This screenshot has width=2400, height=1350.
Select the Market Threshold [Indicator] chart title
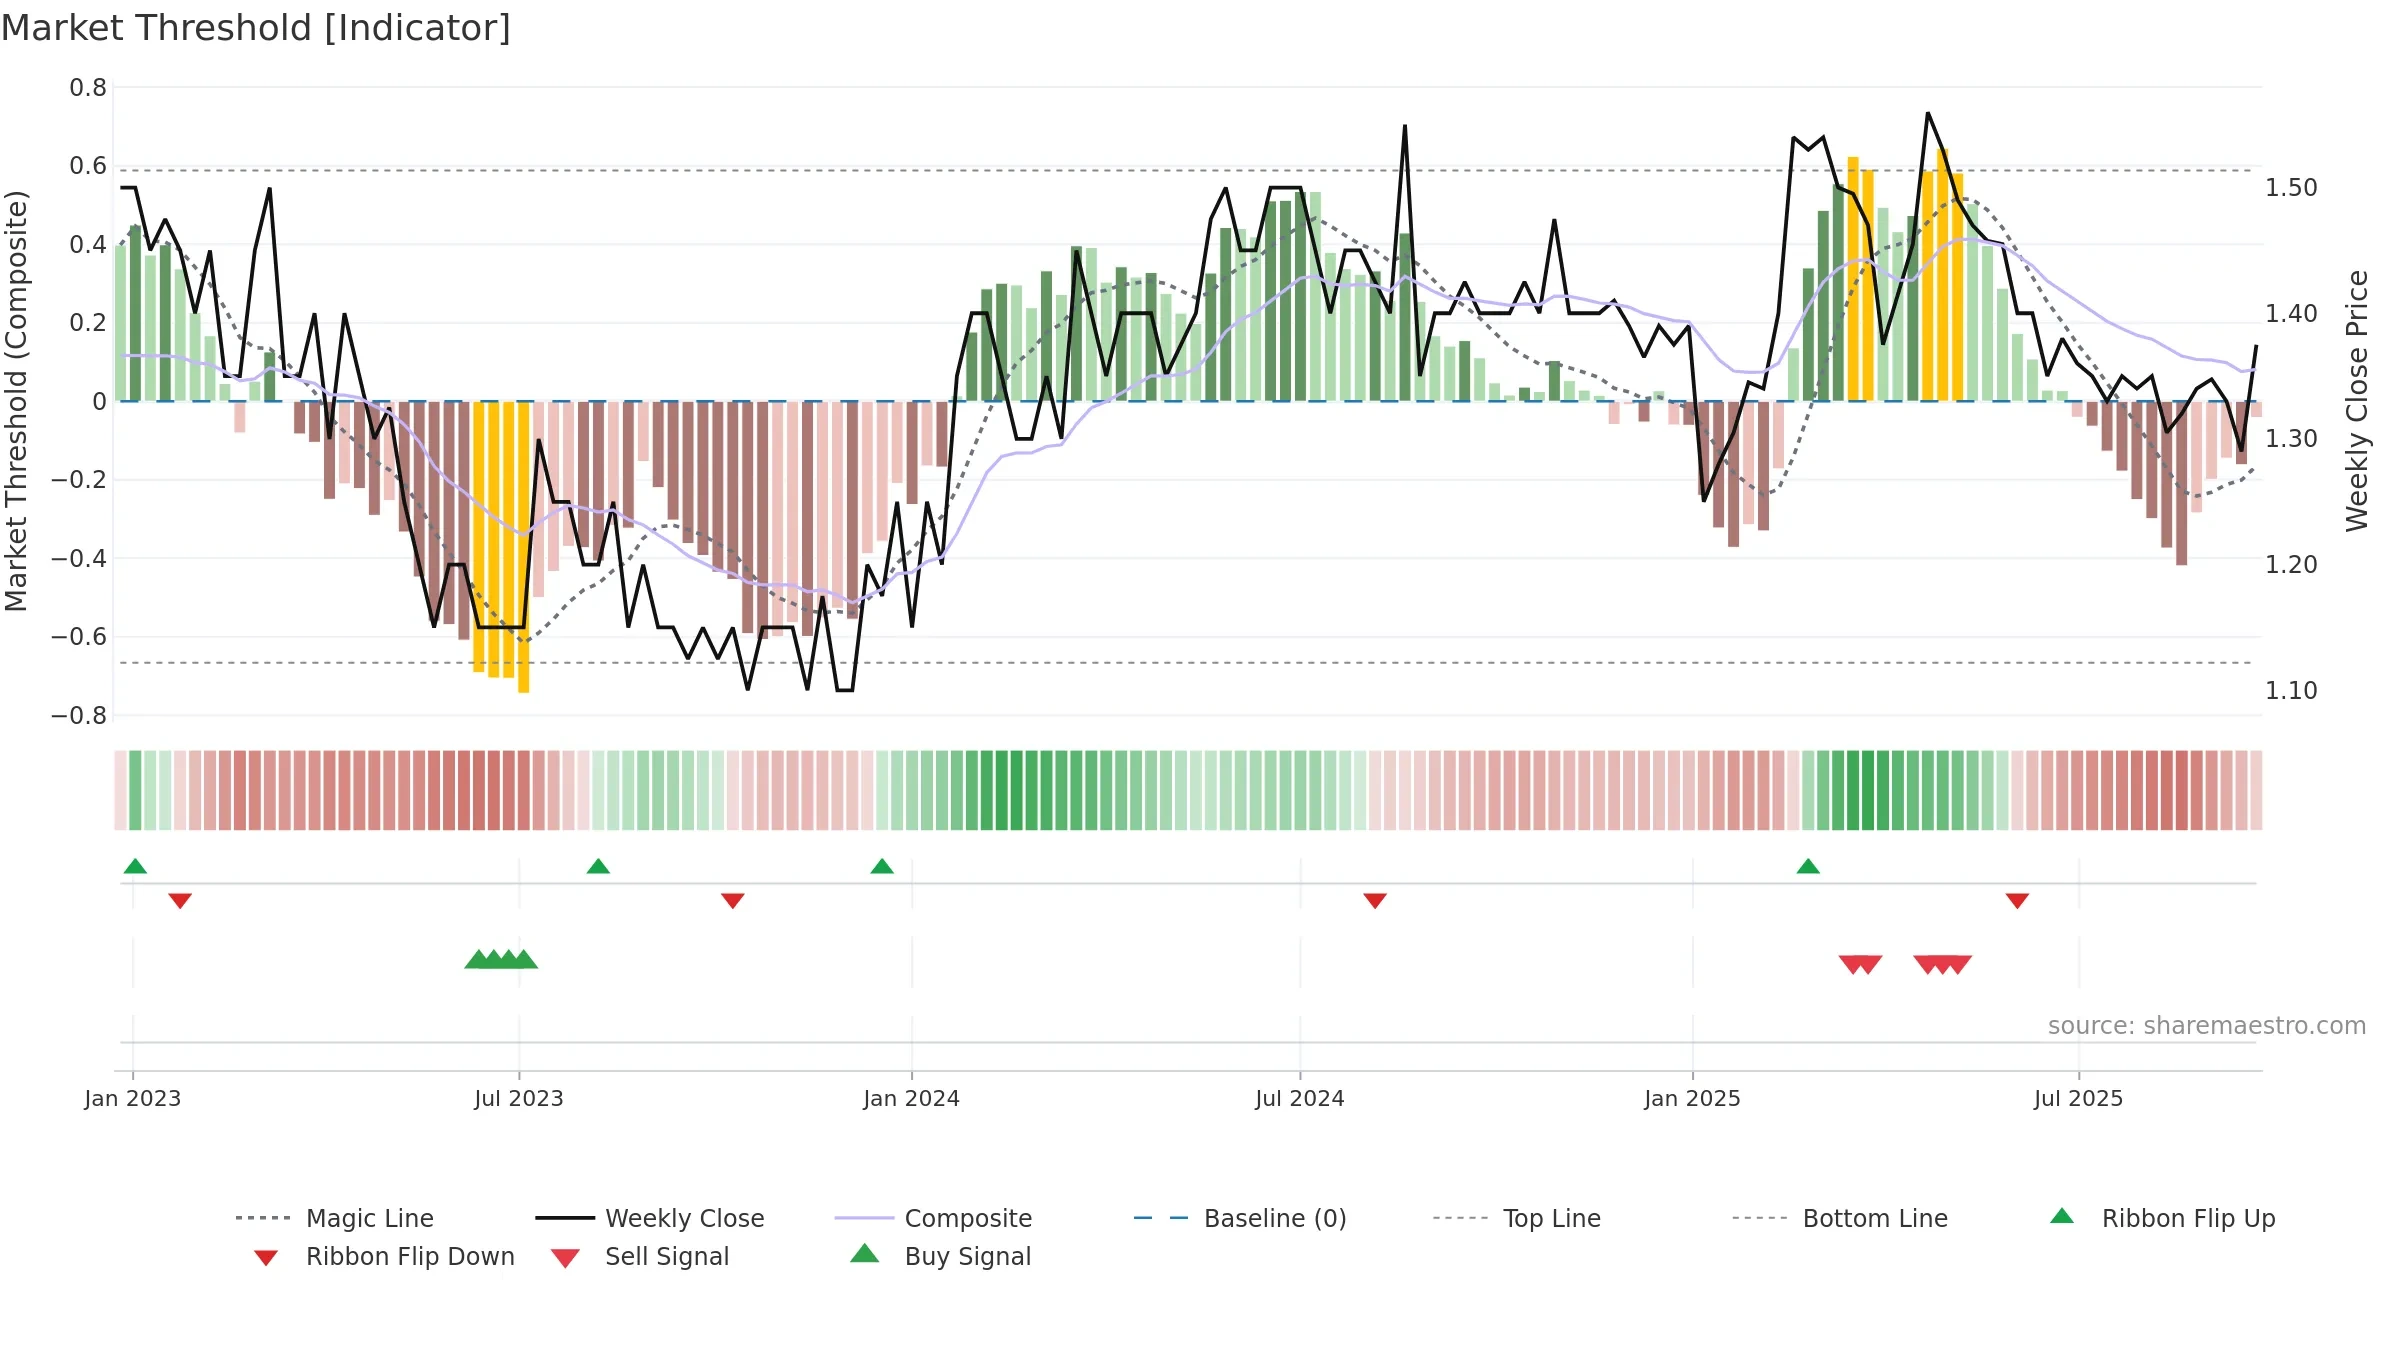click(256, 28)
